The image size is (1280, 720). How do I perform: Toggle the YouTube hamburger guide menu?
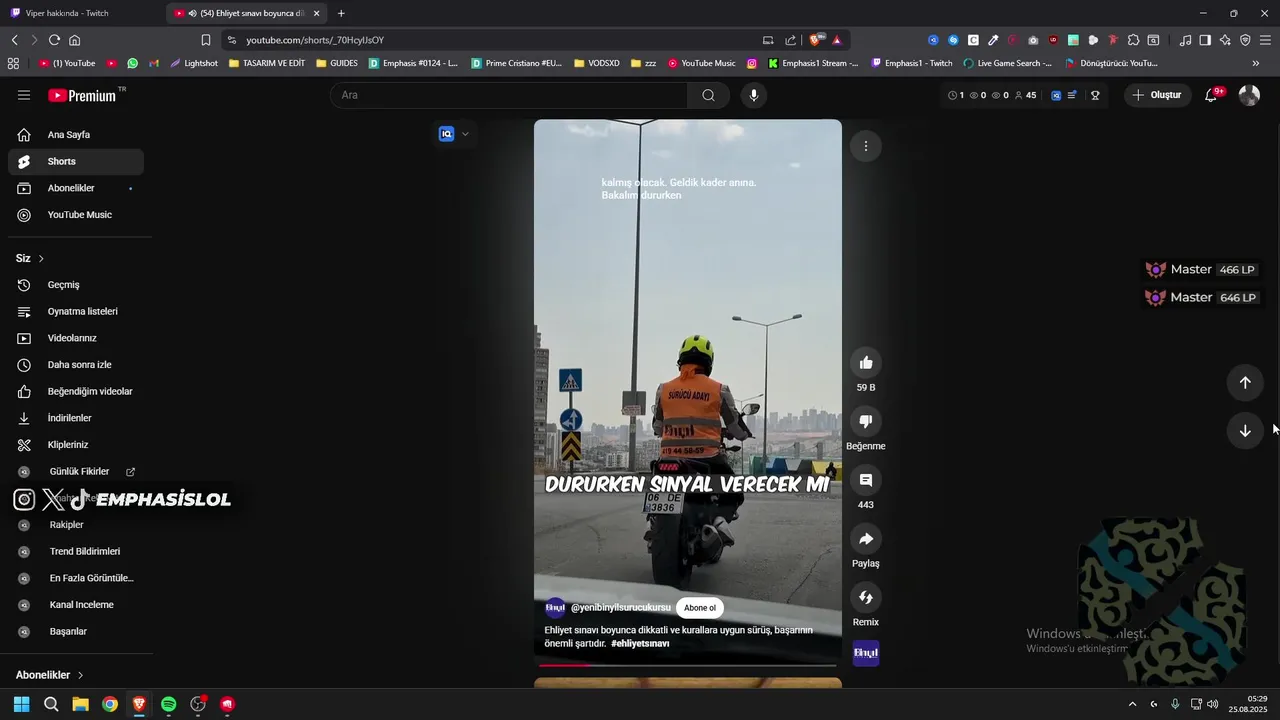click(24, 95)
